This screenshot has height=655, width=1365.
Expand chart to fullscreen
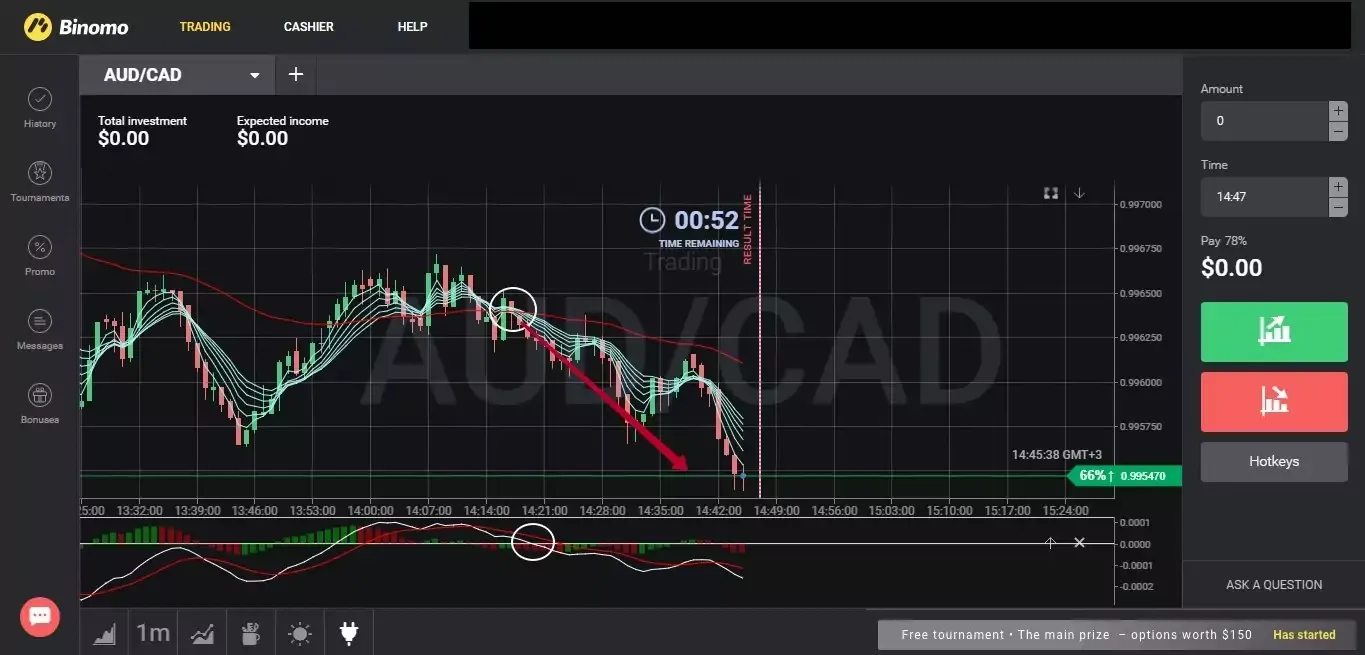1051,193
